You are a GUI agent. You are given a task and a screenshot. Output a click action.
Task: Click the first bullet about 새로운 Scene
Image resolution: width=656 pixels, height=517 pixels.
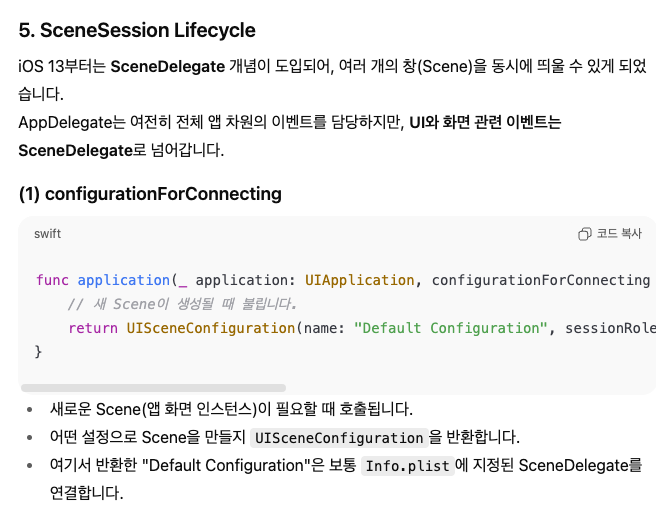(230, 409)
